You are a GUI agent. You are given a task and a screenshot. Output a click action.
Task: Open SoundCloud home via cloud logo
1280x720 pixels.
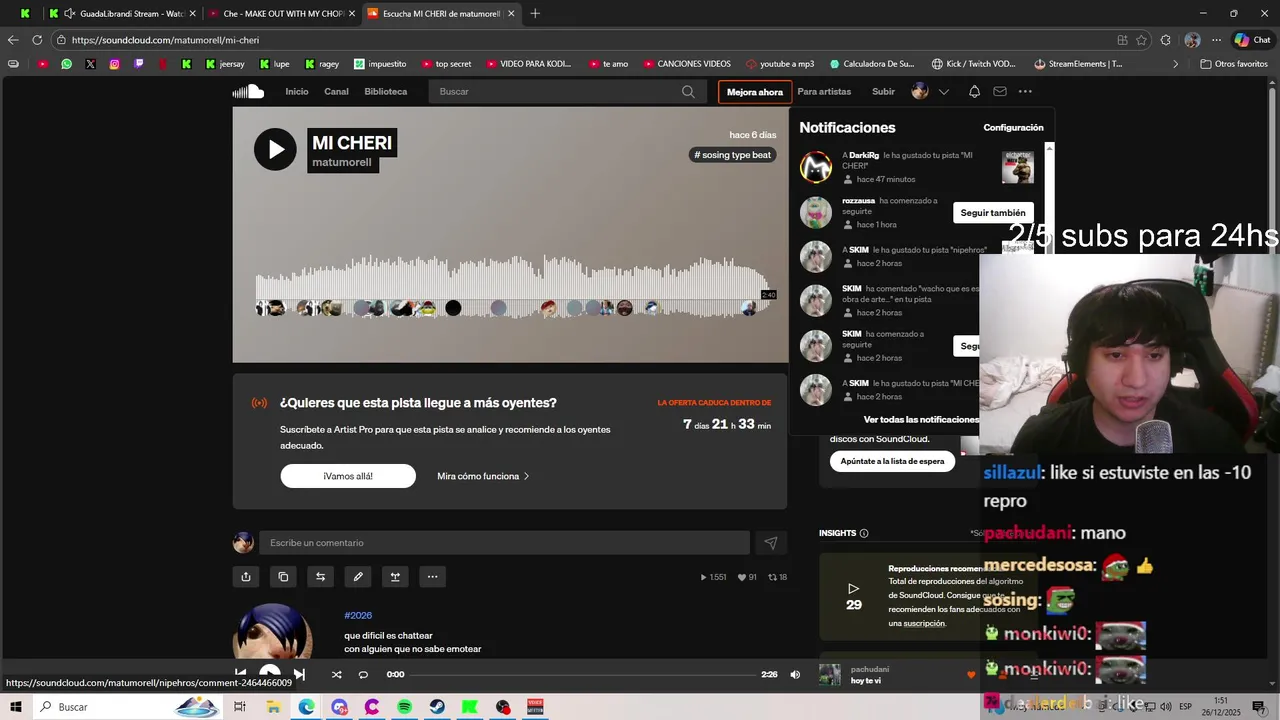pyautogui.click(x=248, y=91)
